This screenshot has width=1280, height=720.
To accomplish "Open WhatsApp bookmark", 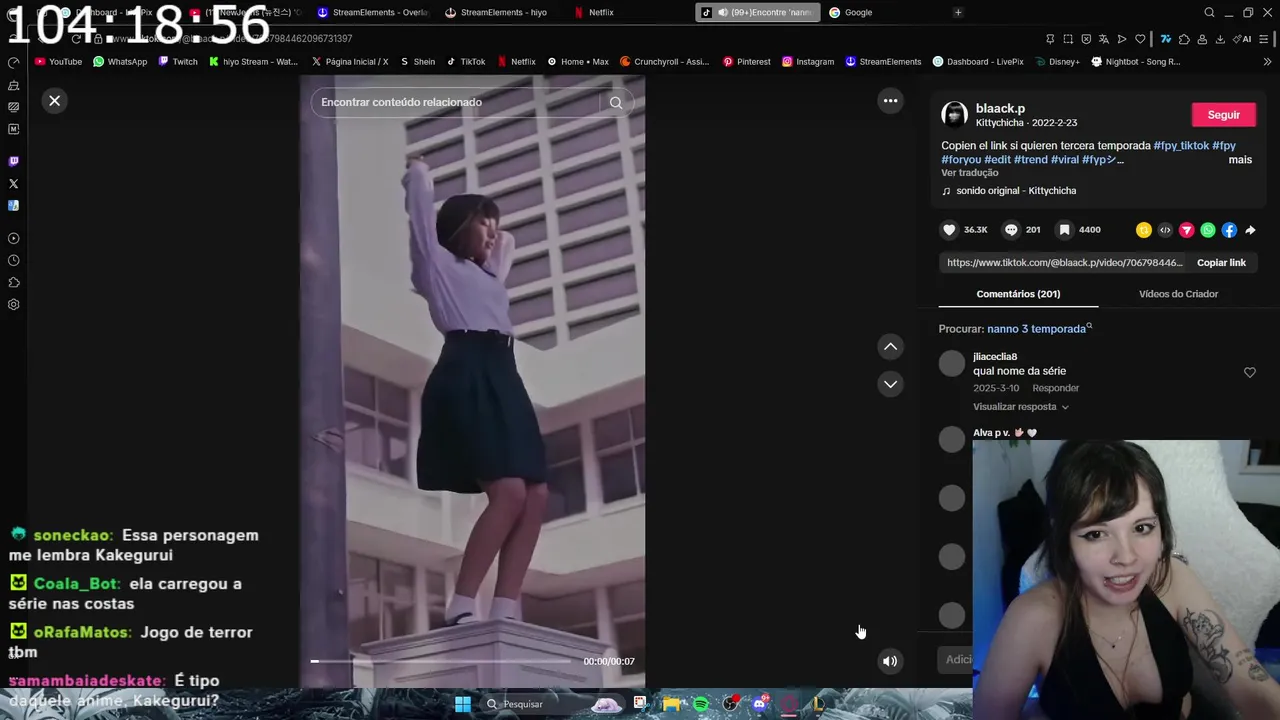I will pyautogui.click(x=120, y=62).
